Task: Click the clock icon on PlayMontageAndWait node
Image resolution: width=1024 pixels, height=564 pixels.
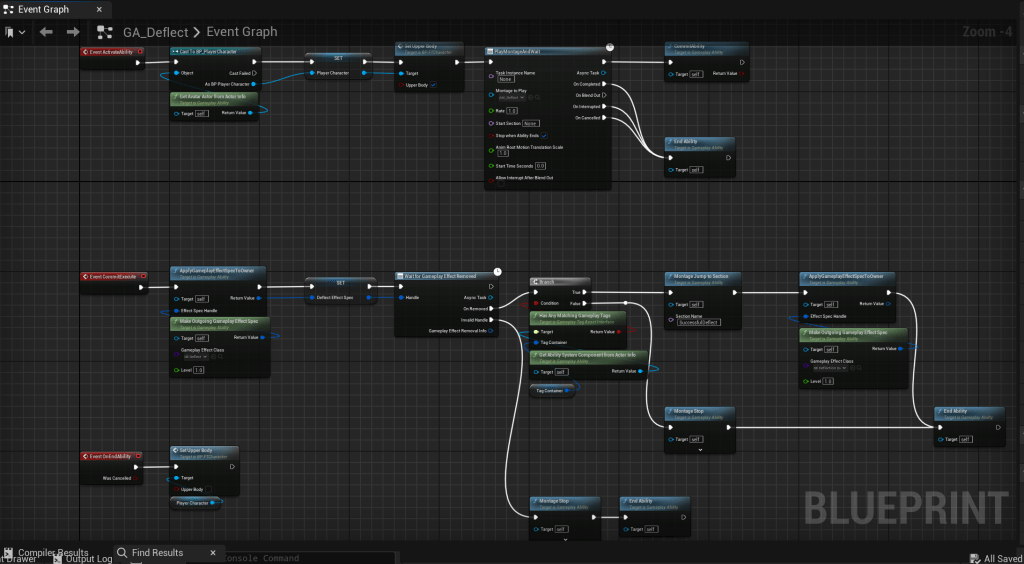Action: point(609,46)
